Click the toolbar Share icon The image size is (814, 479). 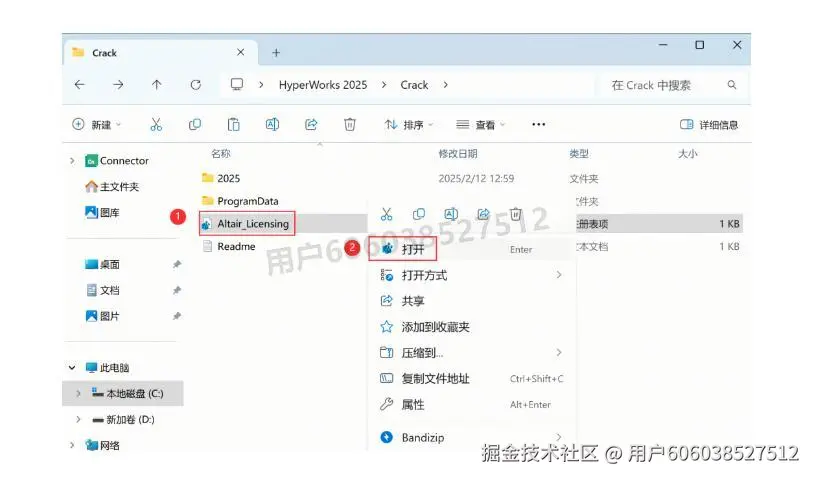pyautogui.click(x=311, y=125)
